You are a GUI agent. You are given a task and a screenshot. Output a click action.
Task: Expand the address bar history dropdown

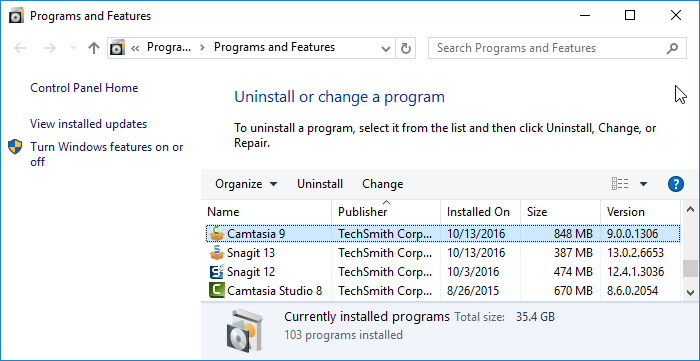pos(386,49)
